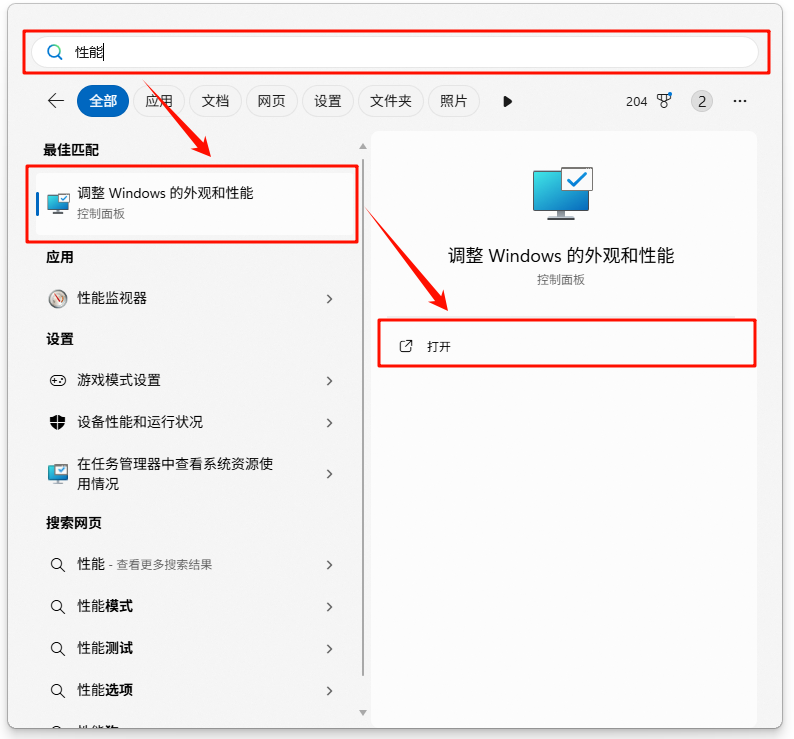Open 性能监视器 app result
The height and width of the screenshot is (739, 794).
coord(112,298)
